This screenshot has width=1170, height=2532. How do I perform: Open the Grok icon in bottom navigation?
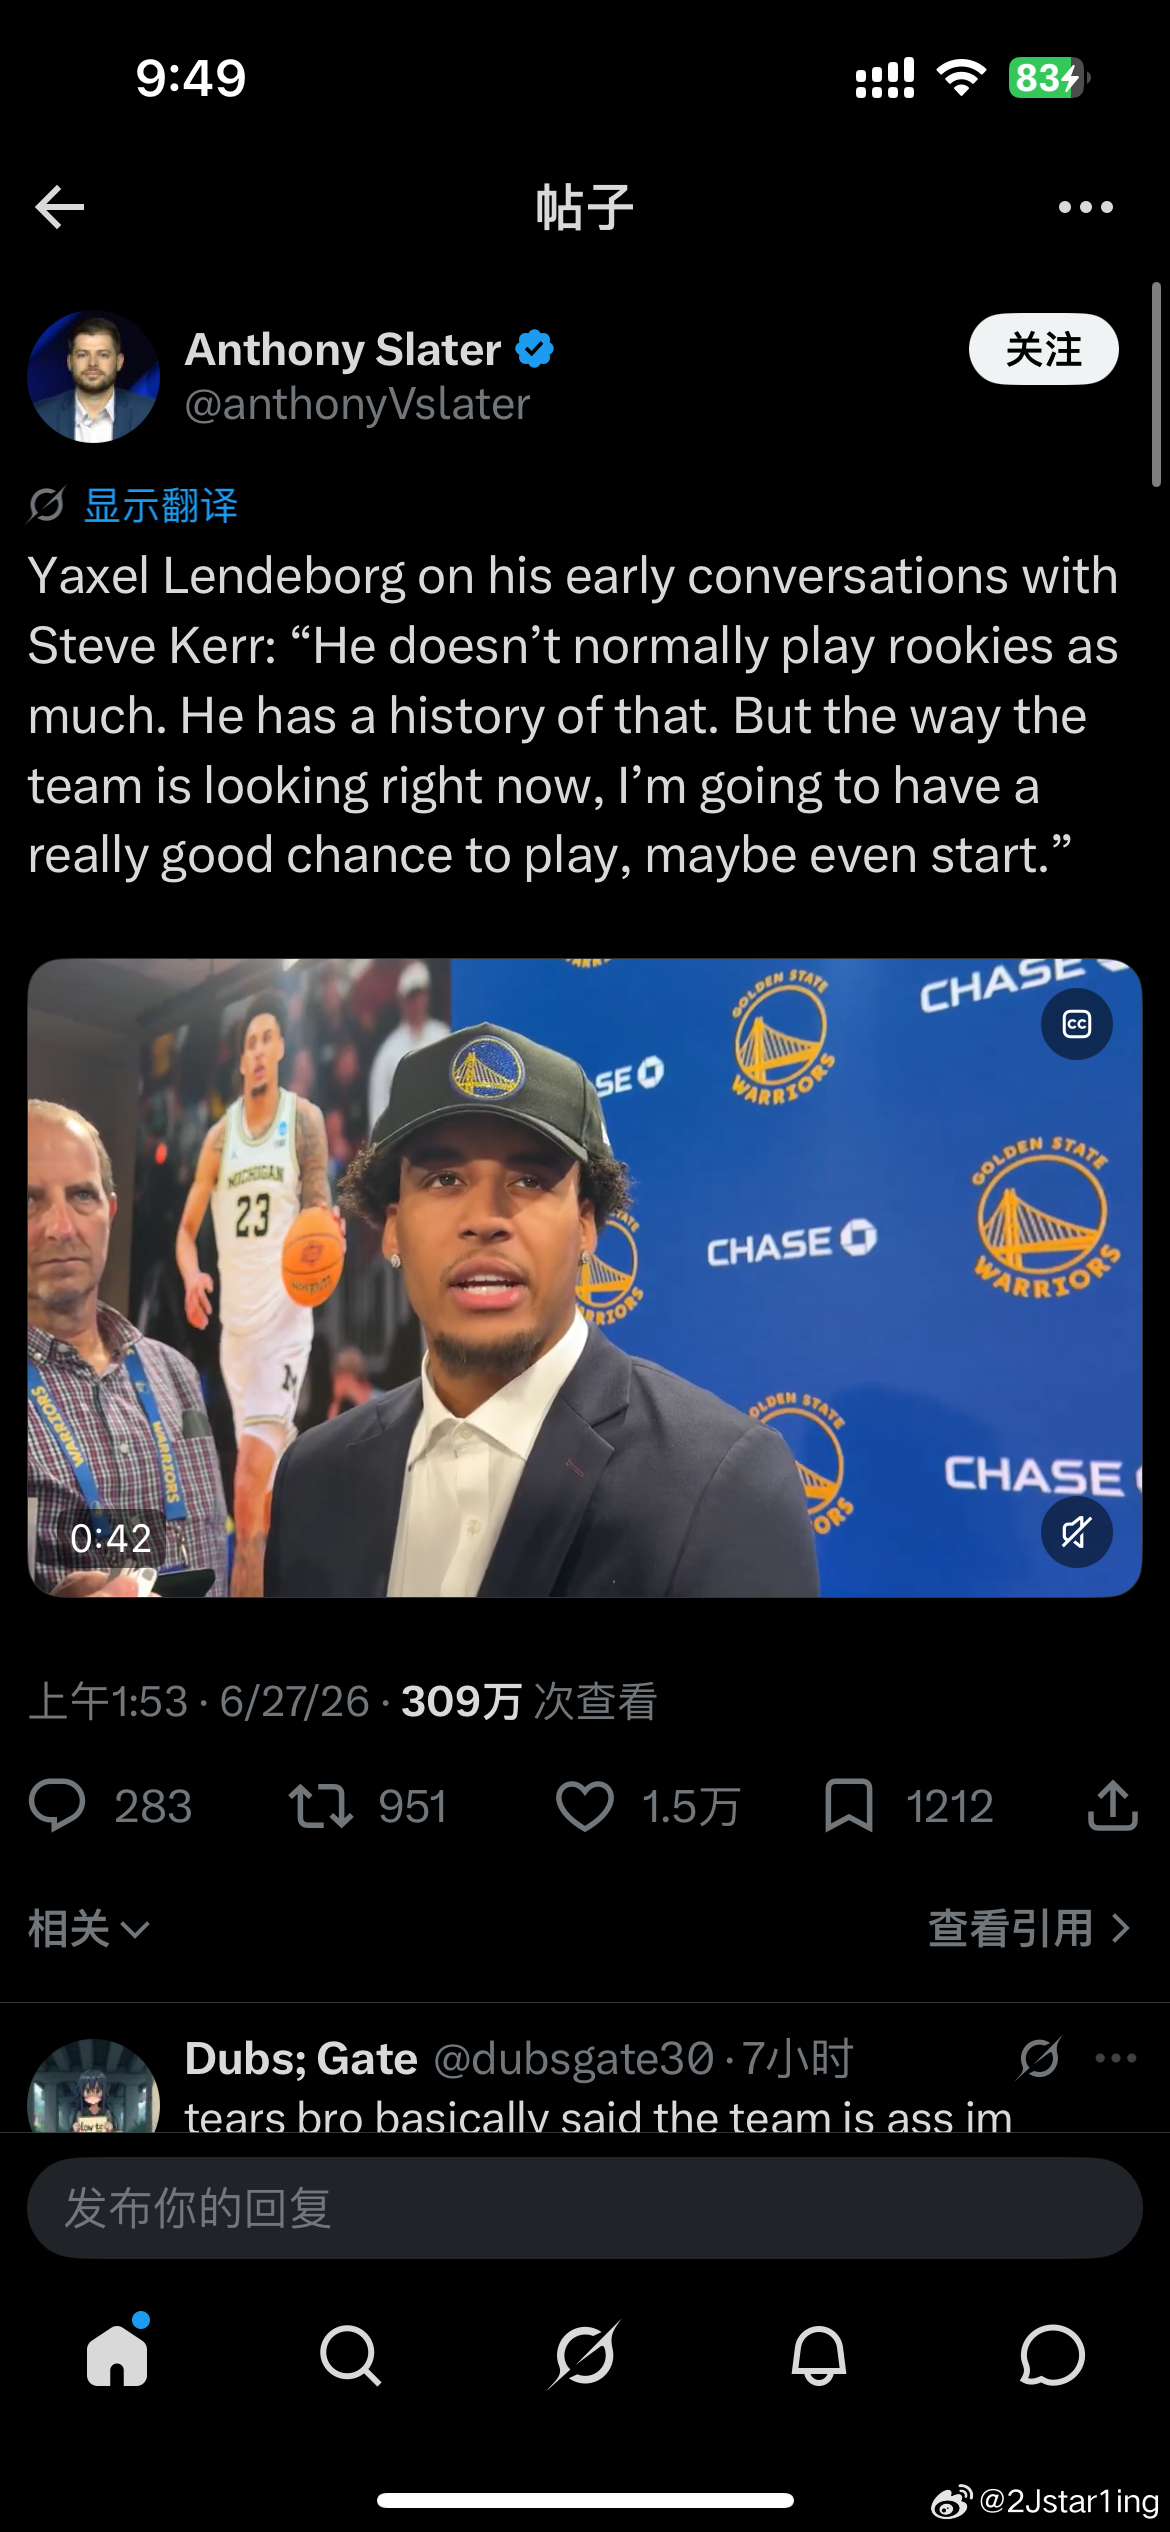(585, 2355)
